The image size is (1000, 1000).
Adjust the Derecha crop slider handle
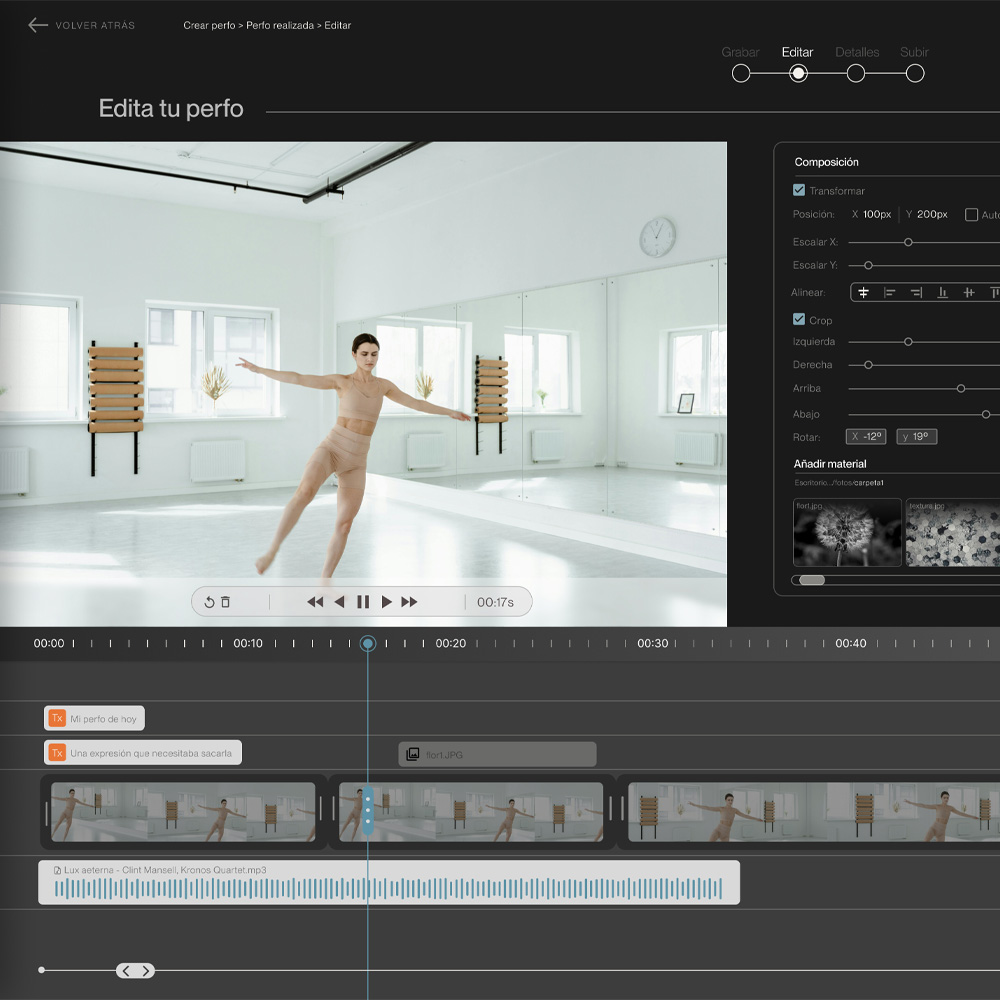[868, 365]
